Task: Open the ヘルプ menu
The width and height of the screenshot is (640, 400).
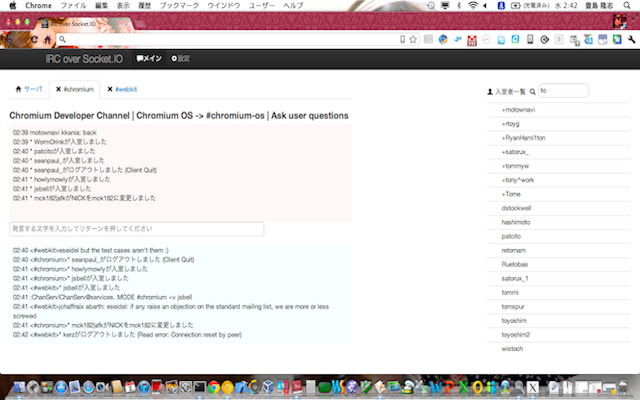Action: click(x=293, y=5)
